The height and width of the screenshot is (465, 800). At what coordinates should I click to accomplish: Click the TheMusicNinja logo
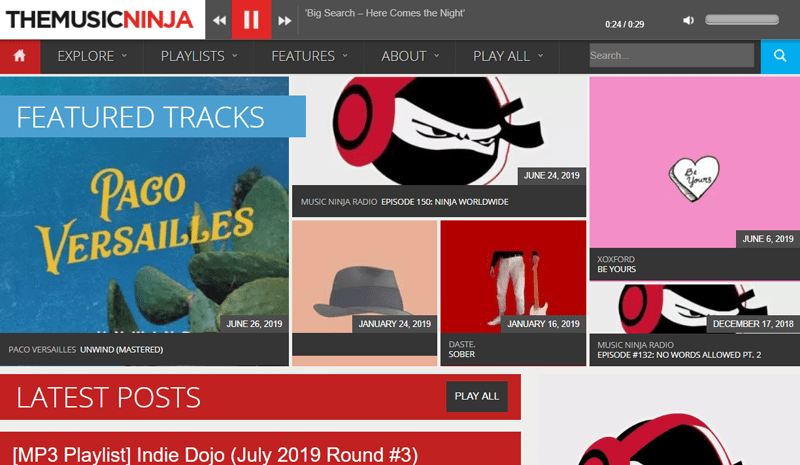99,20
